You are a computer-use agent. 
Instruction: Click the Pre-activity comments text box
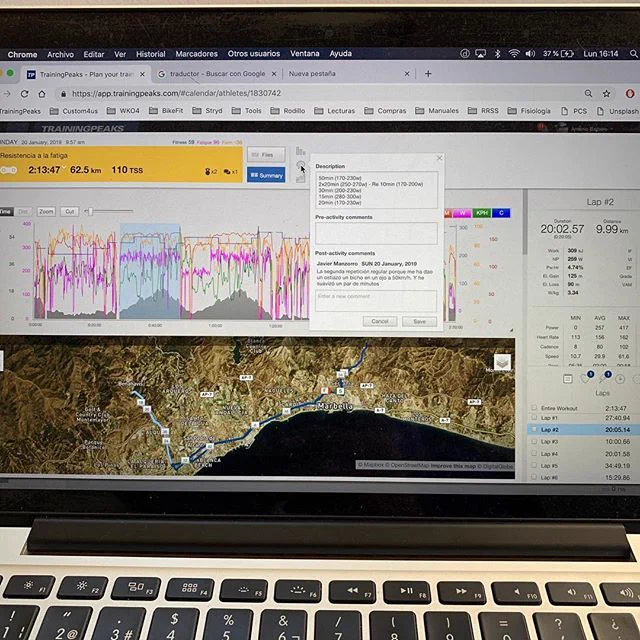(376, 233)
